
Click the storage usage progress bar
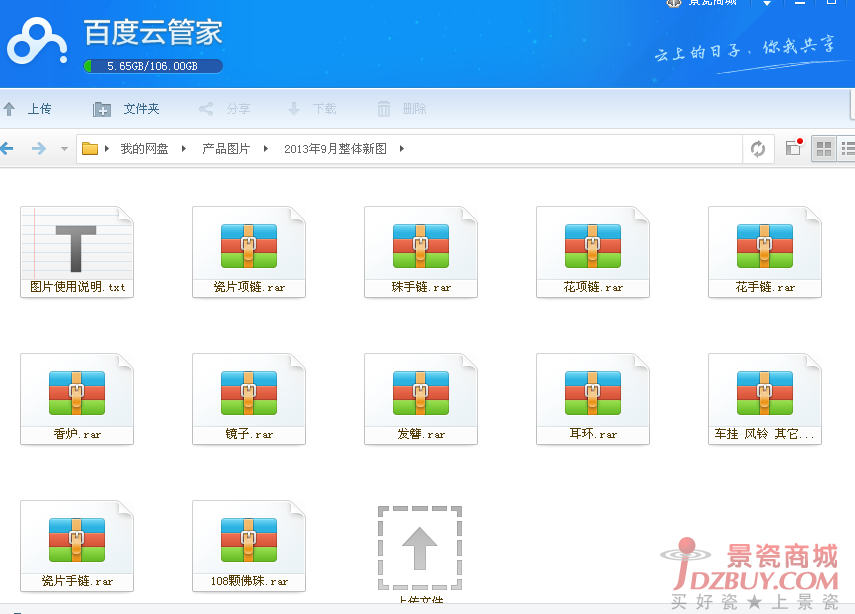(153, 66)
